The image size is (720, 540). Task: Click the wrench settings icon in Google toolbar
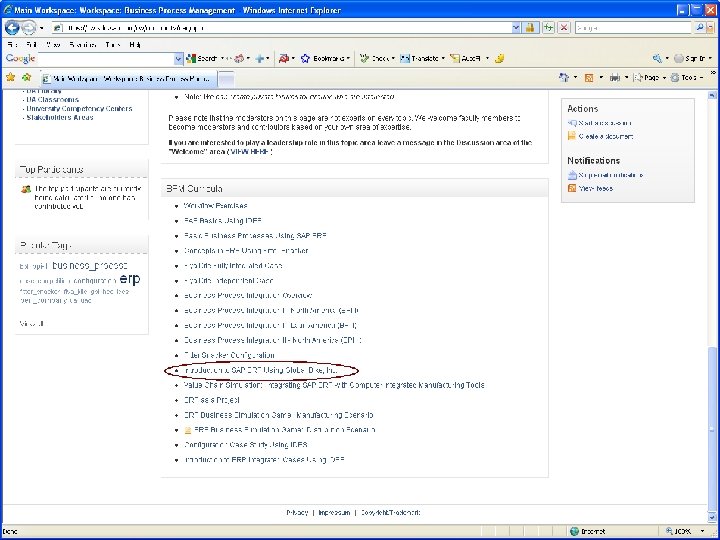(657, 59)
